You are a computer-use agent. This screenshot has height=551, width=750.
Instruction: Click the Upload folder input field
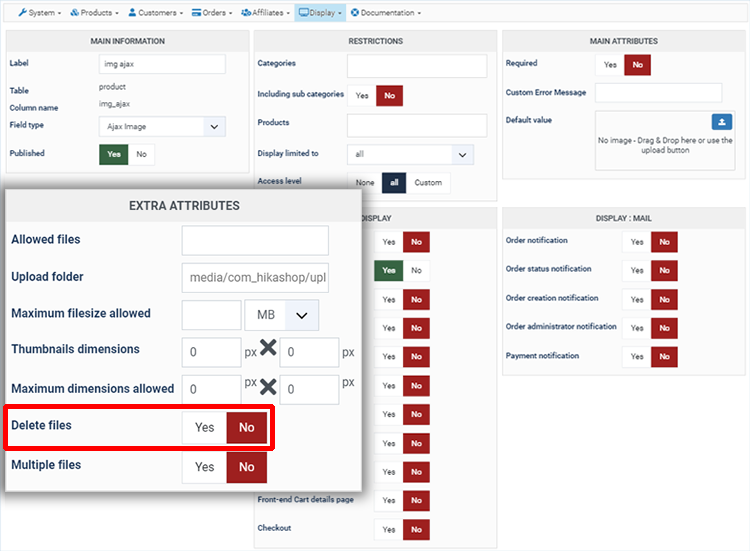pyautogui.click(x=255, y=278)
